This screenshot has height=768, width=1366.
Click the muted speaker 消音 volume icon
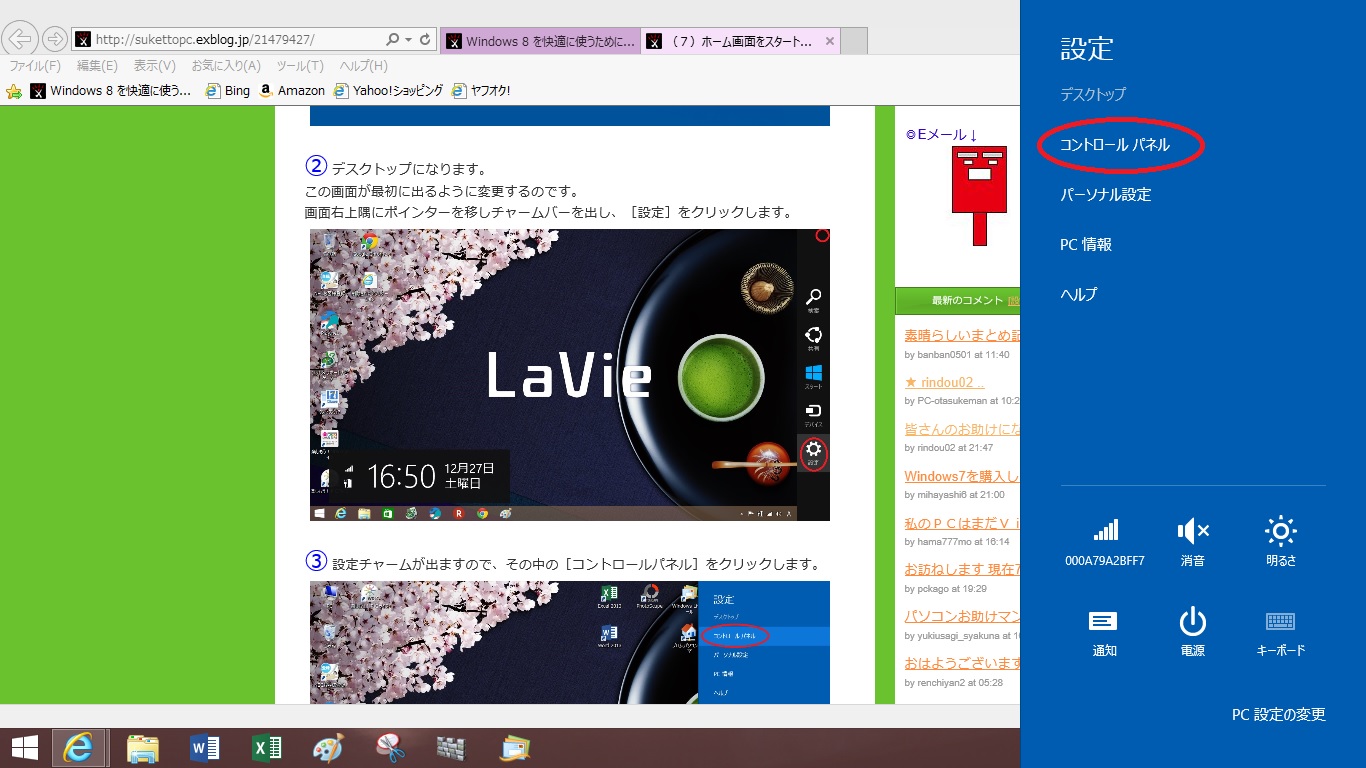click(x=1192, y=542)
